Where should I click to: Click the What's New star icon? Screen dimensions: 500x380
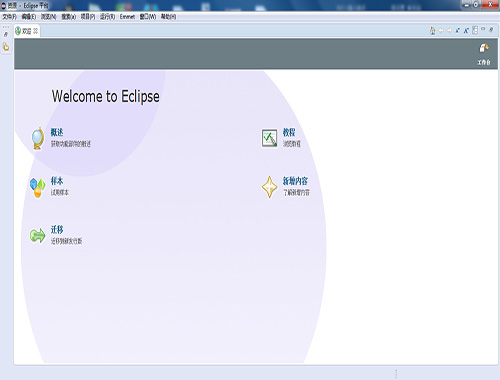(269, 187)
